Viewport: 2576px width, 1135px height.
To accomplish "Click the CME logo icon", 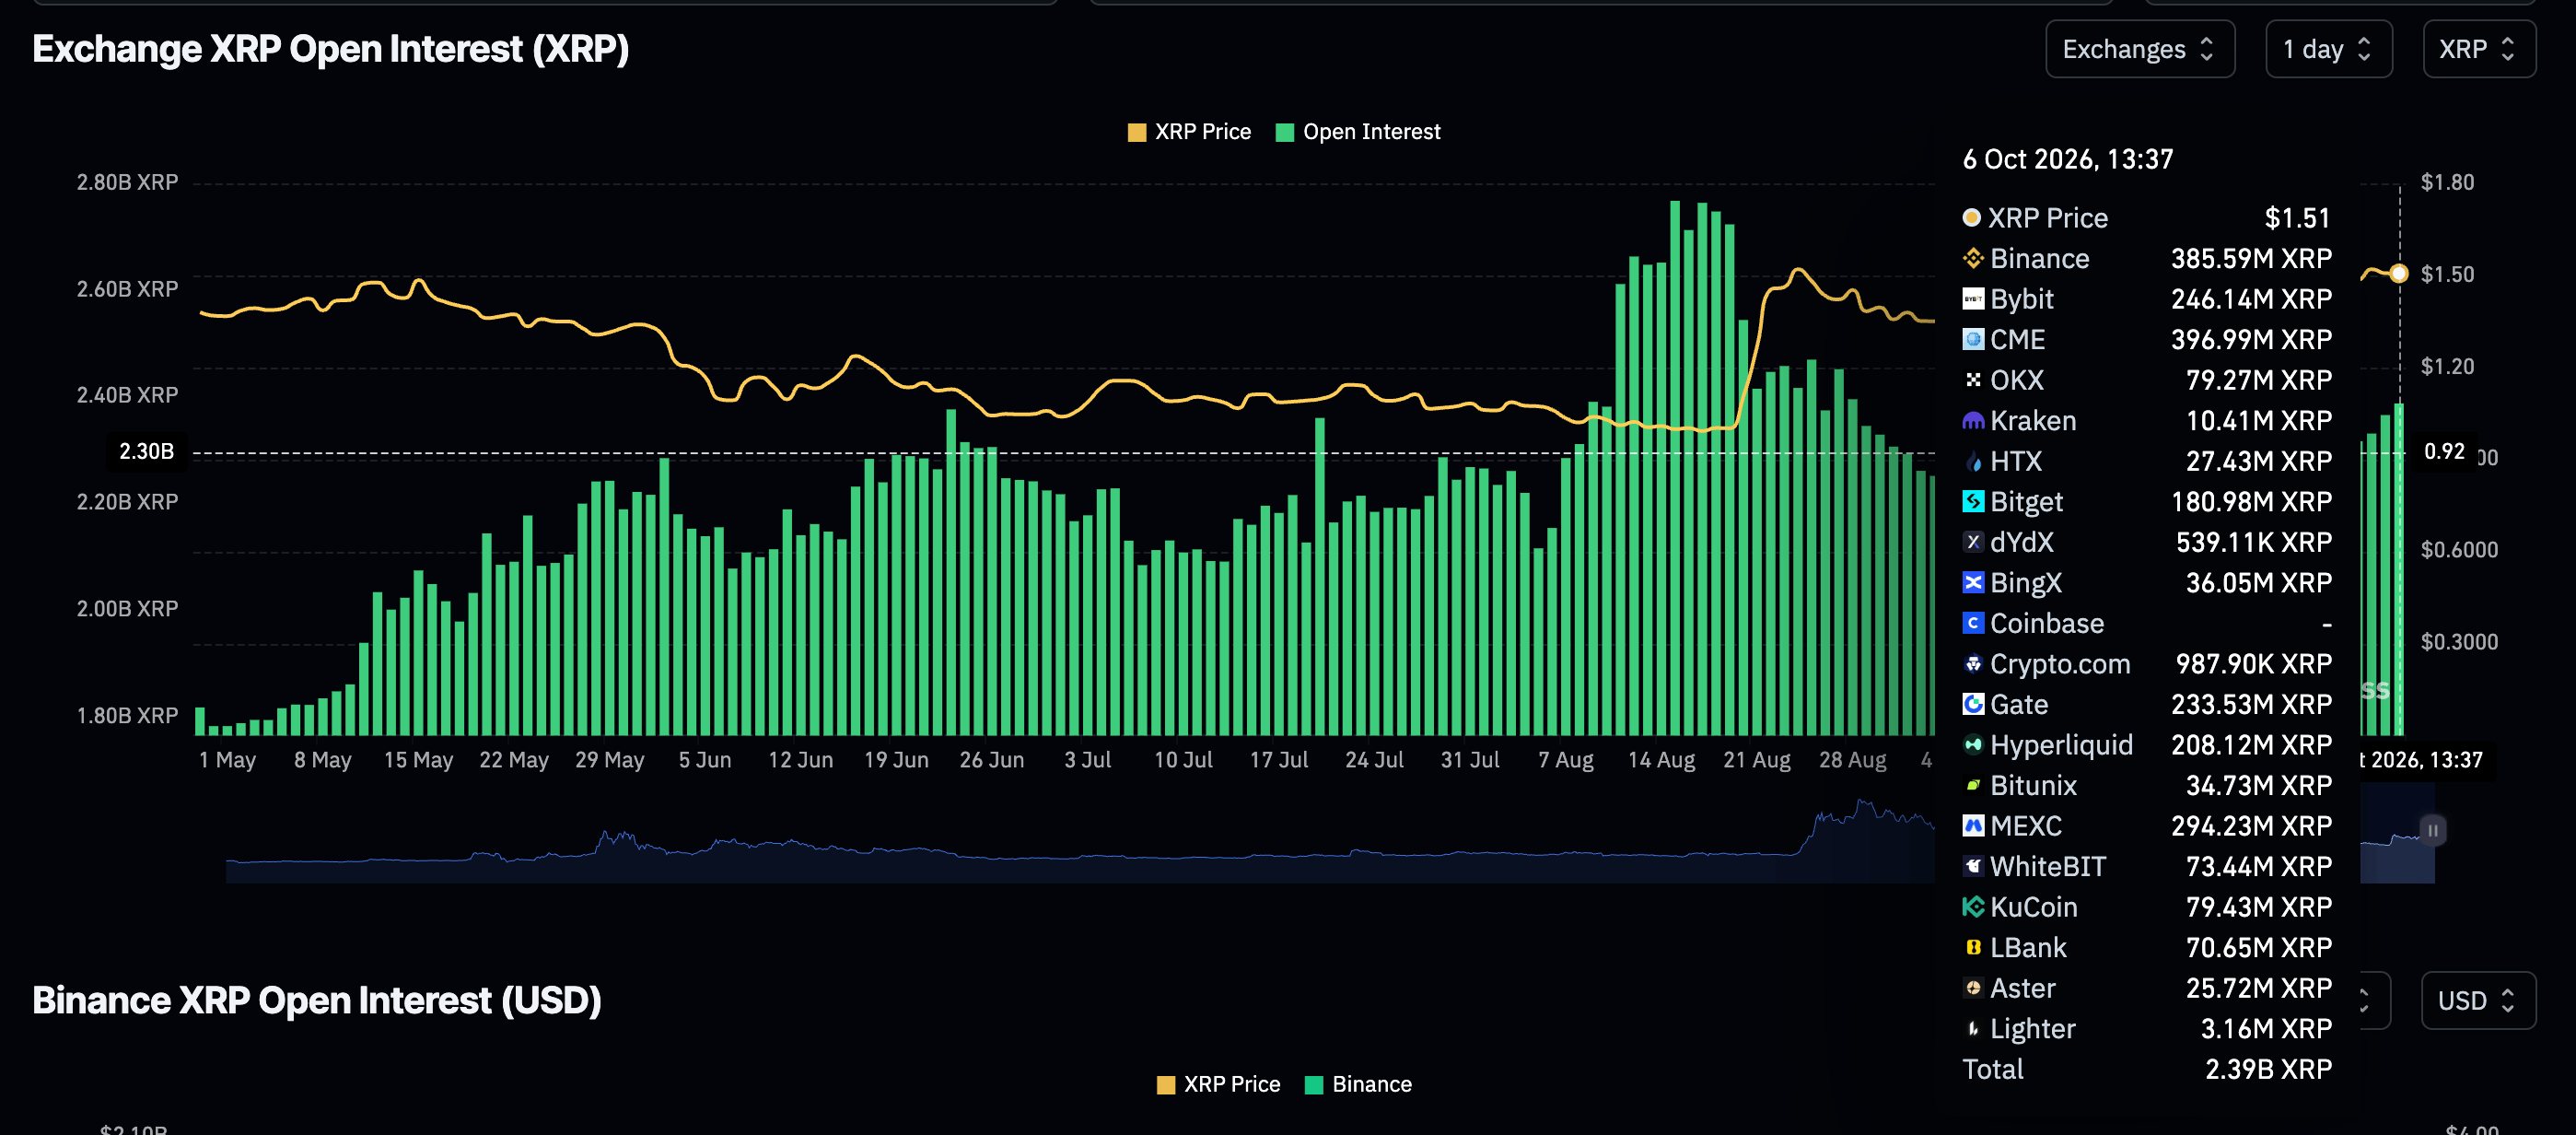I will coord(1972,339).
